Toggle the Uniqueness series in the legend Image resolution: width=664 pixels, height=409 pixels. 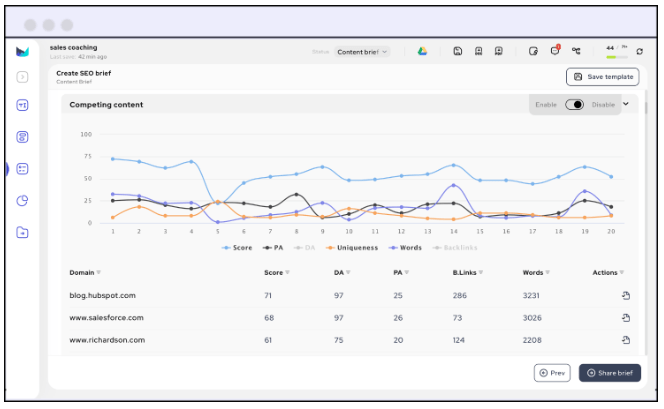coord(352,248)
